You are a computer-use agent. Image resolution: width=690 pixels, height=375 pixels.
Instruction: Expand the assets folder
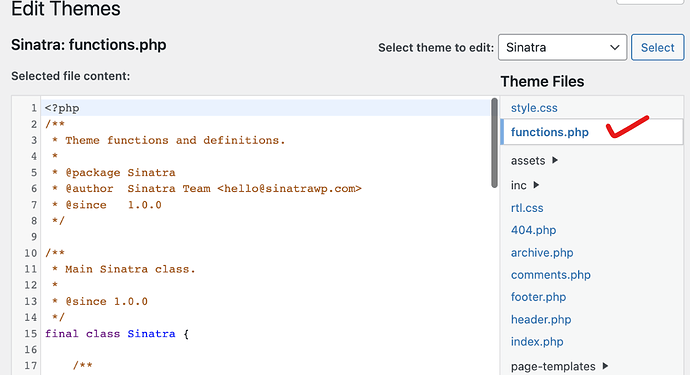point(534,161)
